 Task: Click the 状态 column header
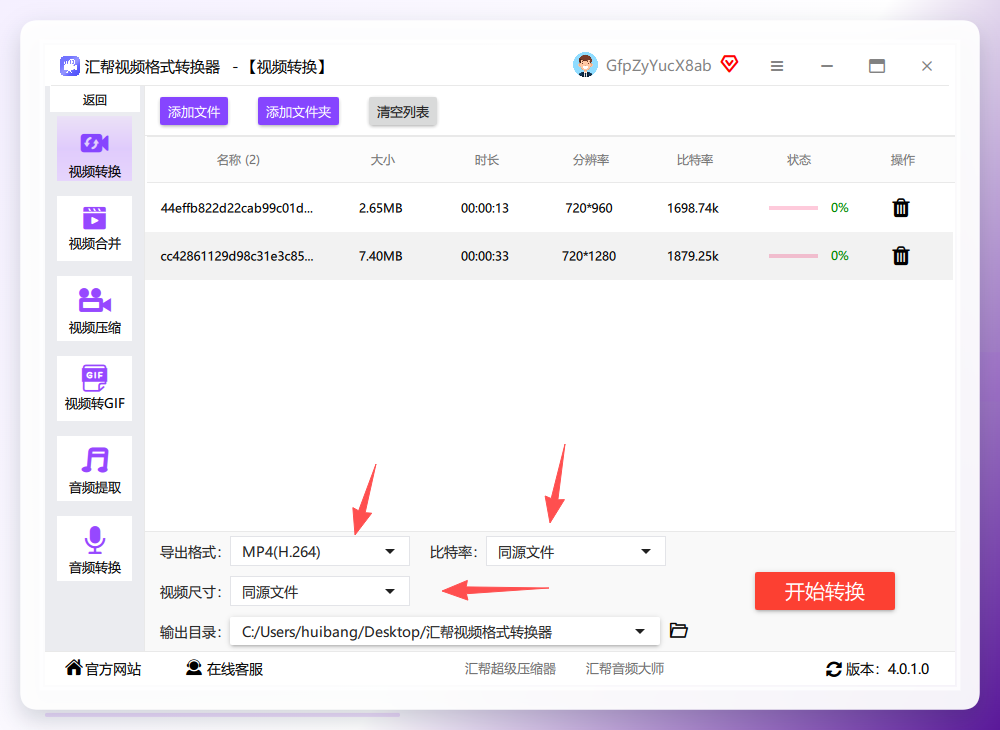[798, 160]
